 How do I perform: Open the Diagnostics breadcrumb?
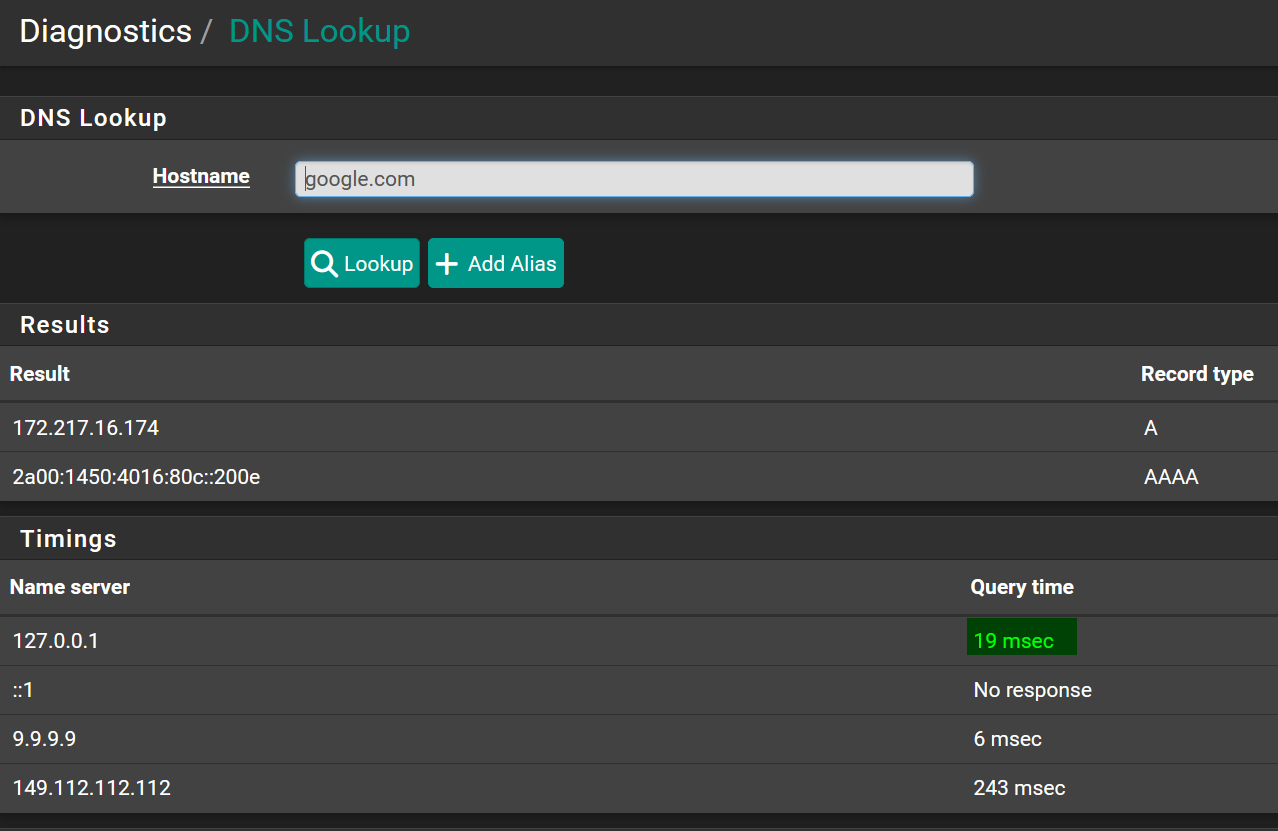click(x=105, y=31)
